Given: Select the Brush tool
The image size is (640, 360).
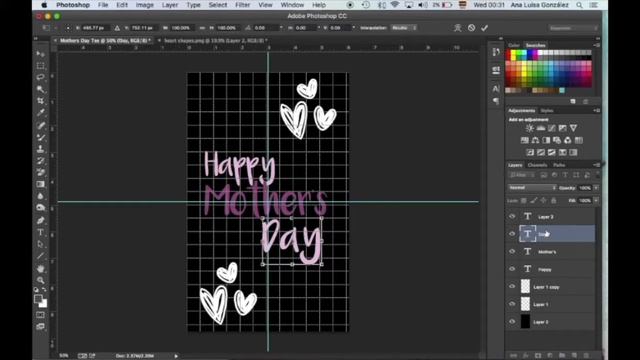Looking at the screenshot, I should coord(40,137).
